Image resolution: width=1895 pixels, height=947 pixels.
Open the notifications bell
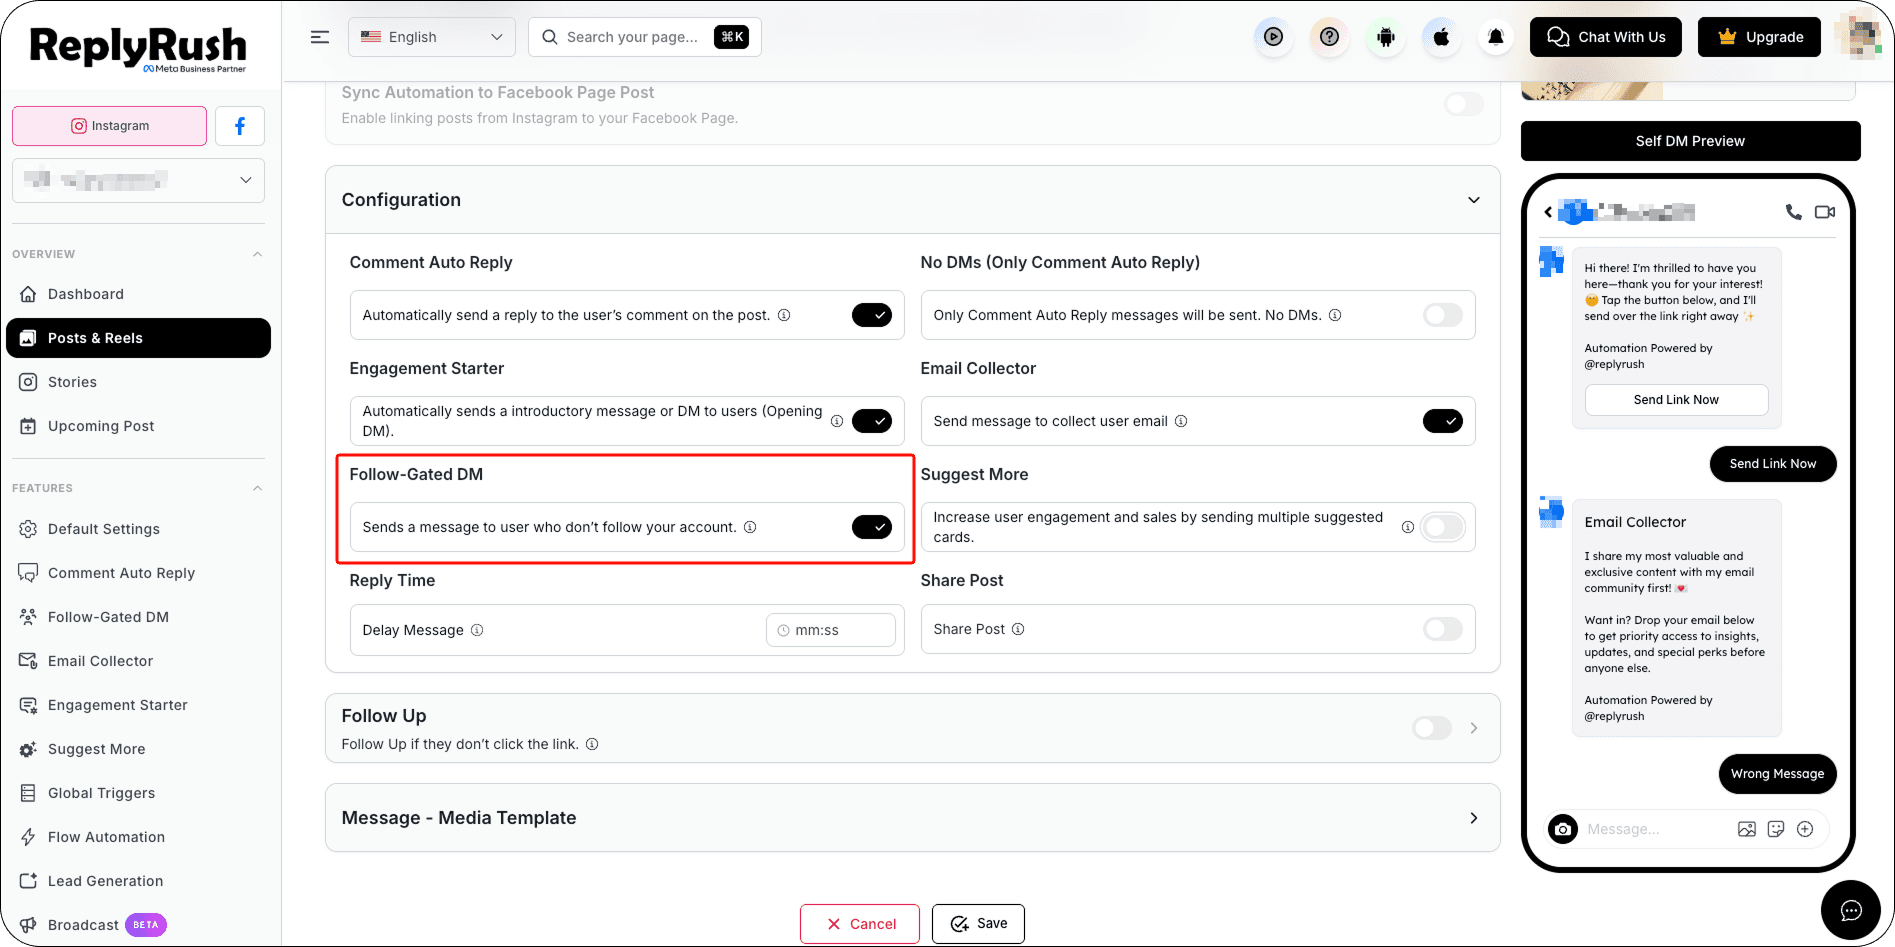(1496, 37)
